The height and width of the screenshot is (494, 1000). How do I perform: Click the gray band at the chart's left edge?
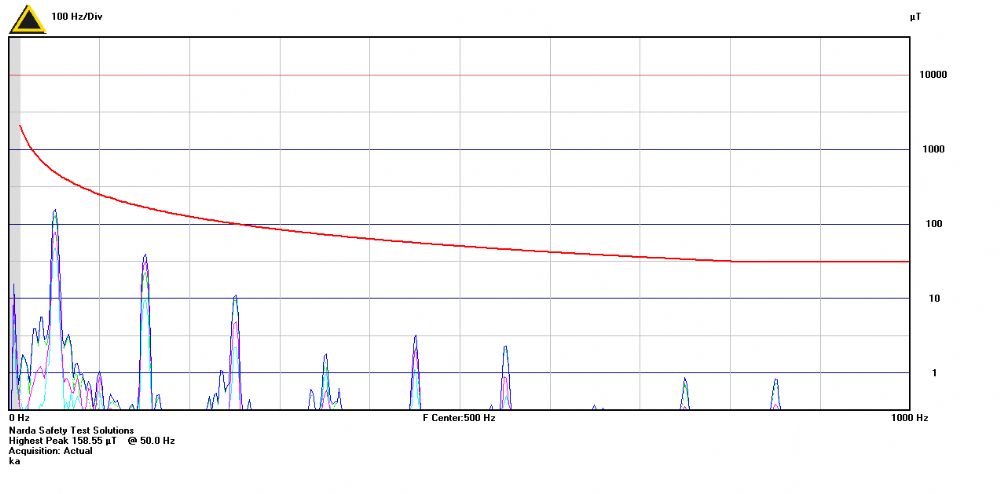(15, 223)
